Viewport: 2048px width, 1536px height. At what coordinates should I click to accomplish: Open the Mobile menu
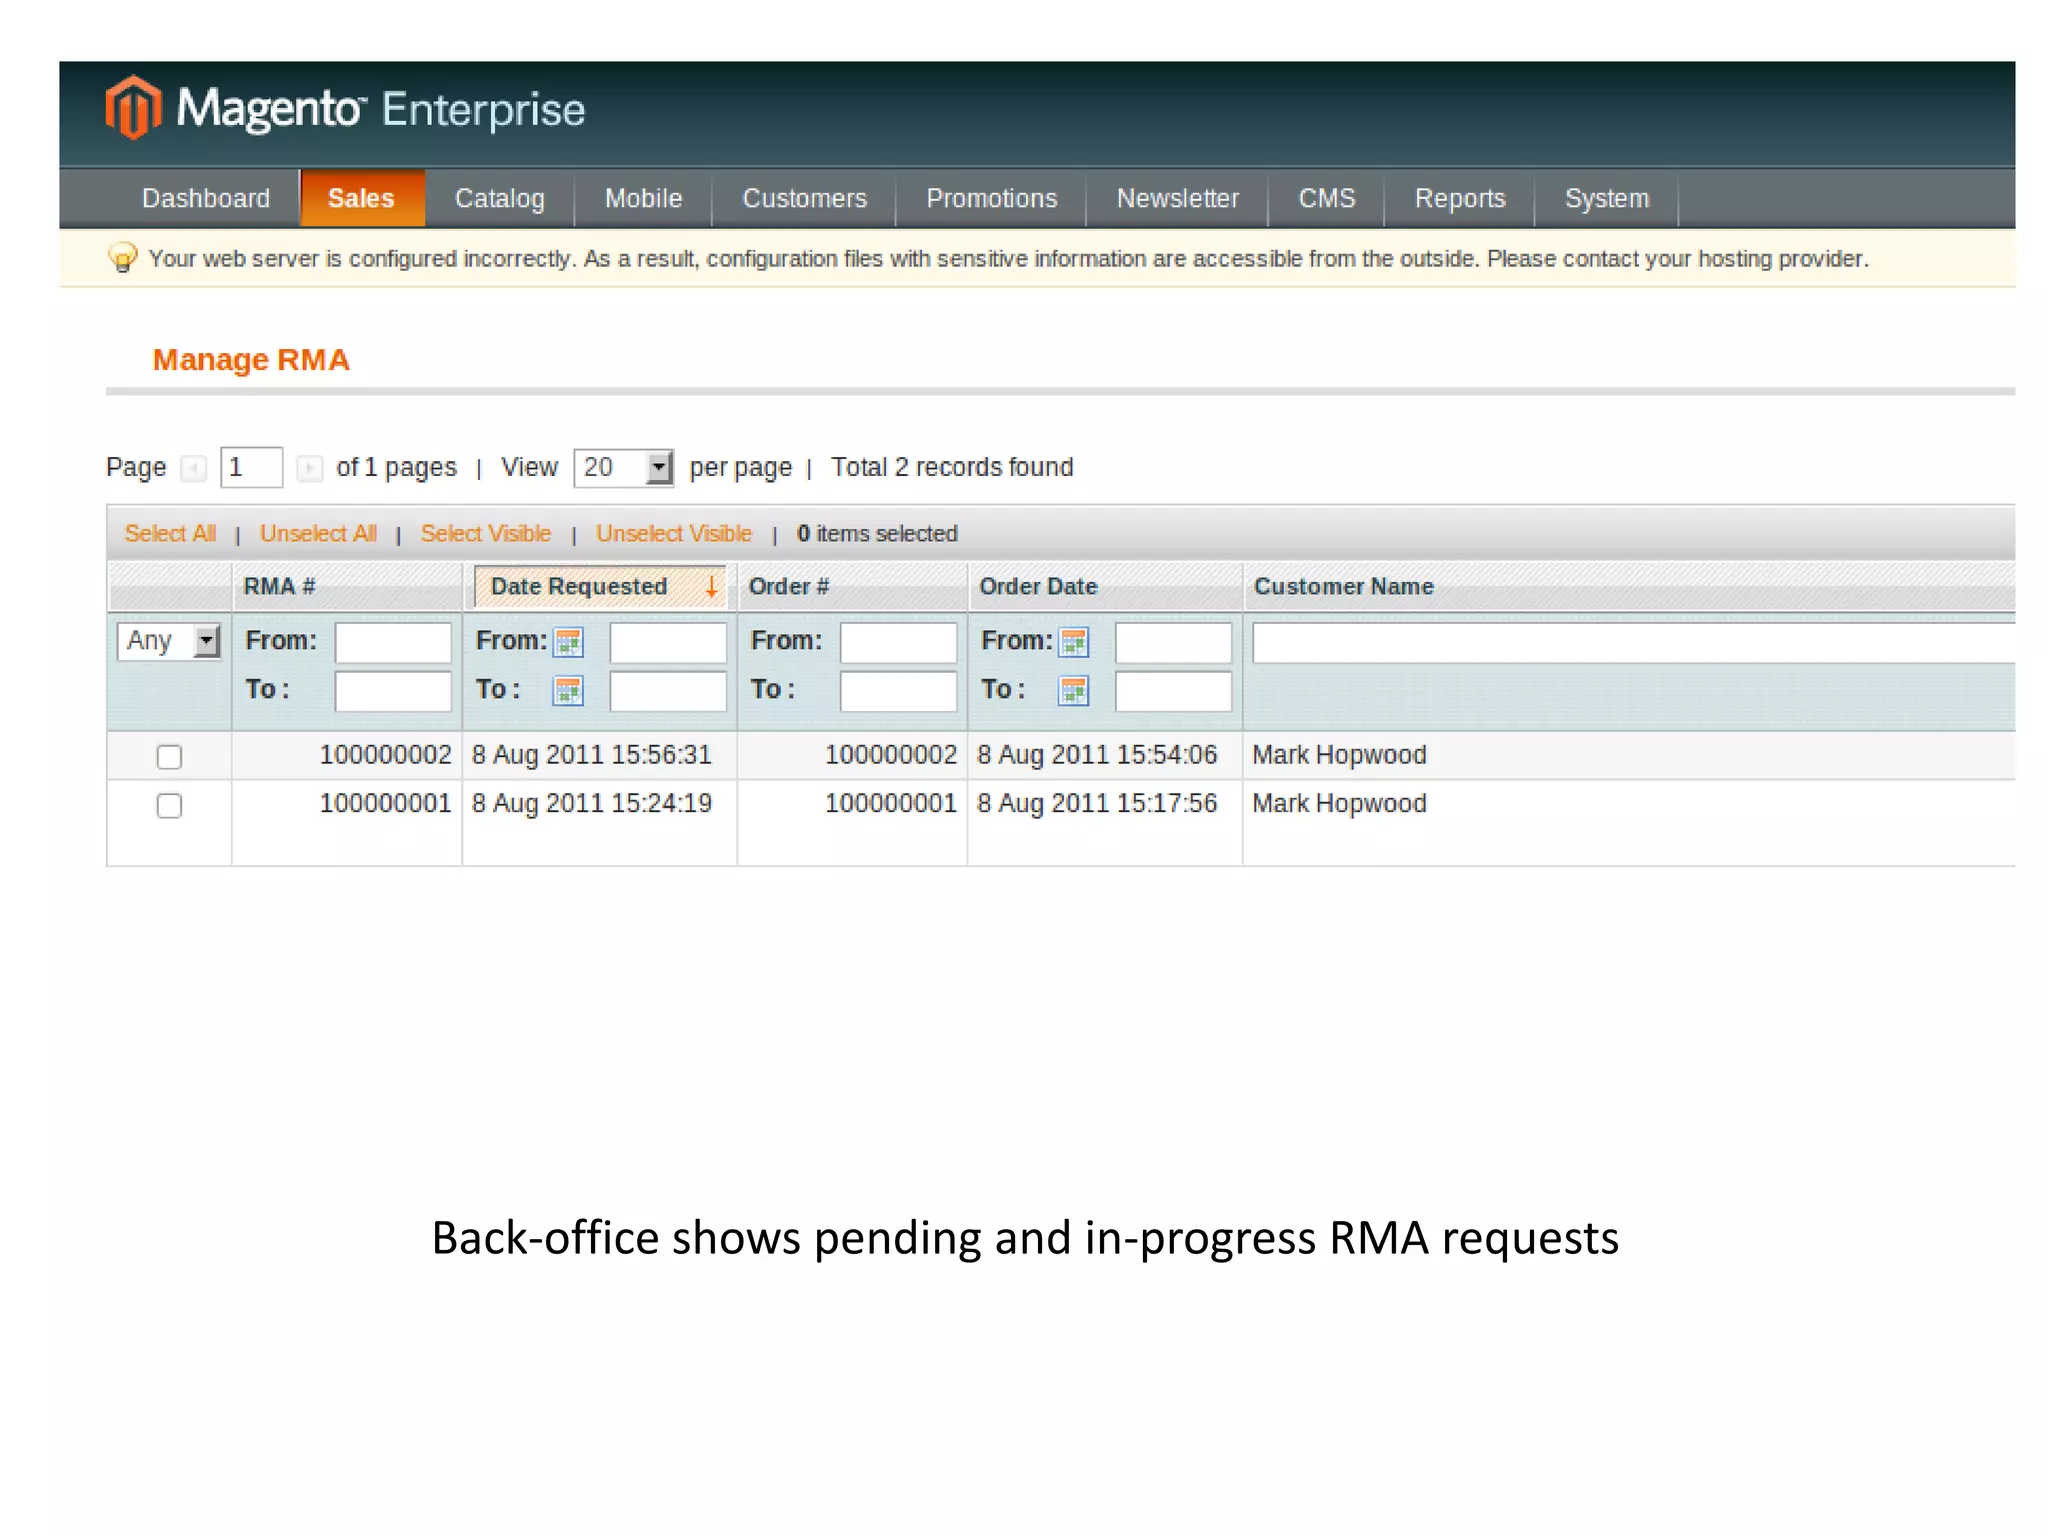pyautogui.click(x=643, y=198)
